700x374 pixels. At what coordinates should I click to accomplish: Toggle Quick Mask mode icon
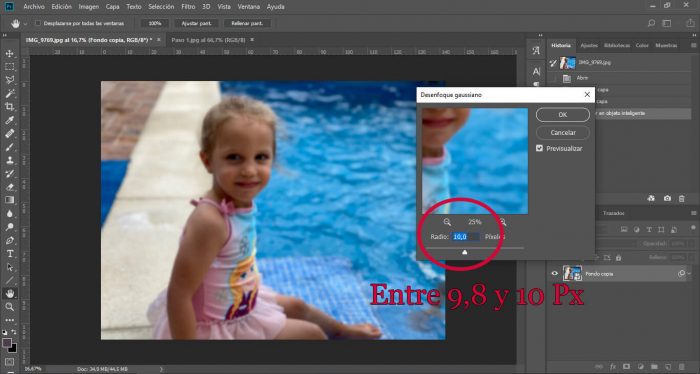pyautogui.click(x=9, y=362)
